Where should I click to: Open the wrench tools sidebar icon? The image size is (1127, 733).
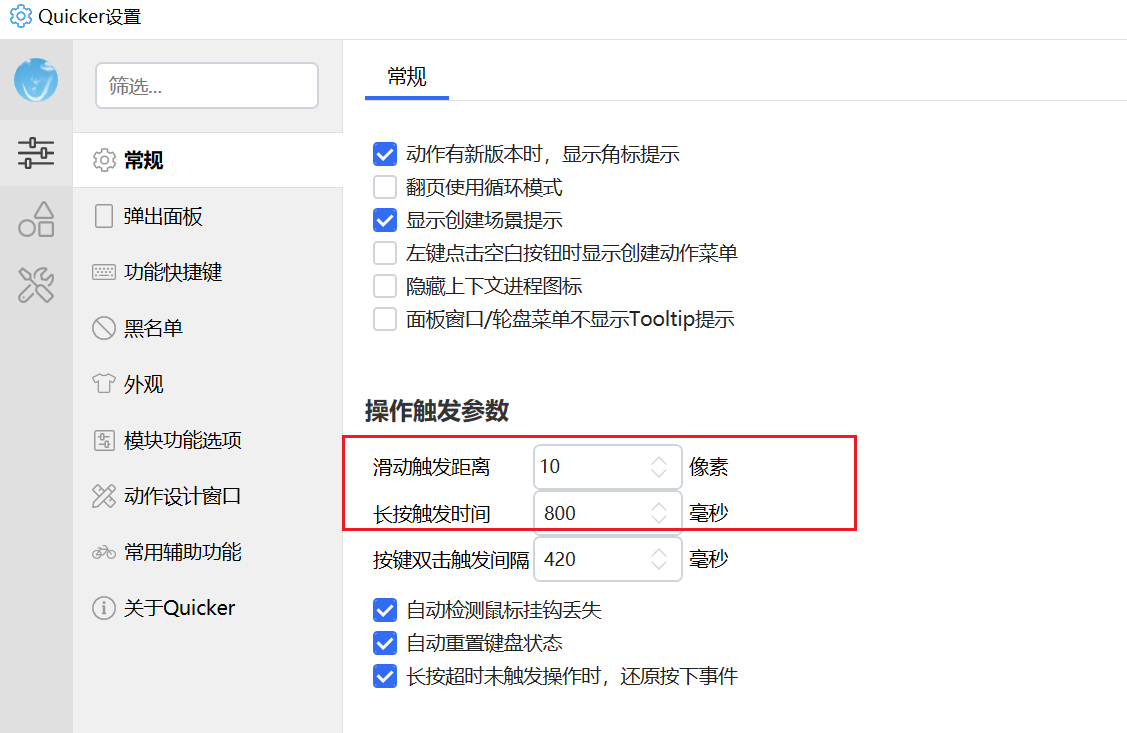pyautogui.click(x=36, y=285)
